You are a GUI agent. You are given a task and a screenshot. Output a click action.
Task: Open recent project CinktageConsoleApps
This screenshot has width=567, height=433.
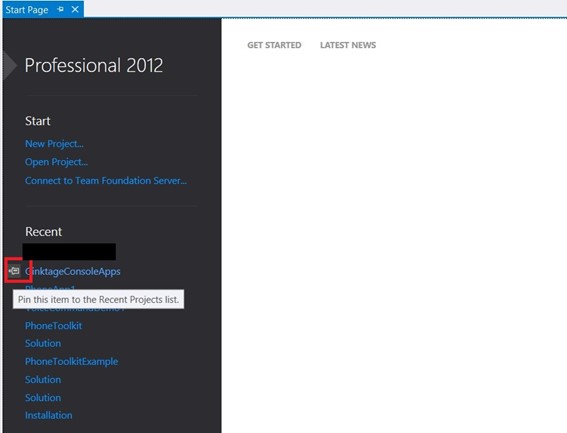(x=73, y=271)
